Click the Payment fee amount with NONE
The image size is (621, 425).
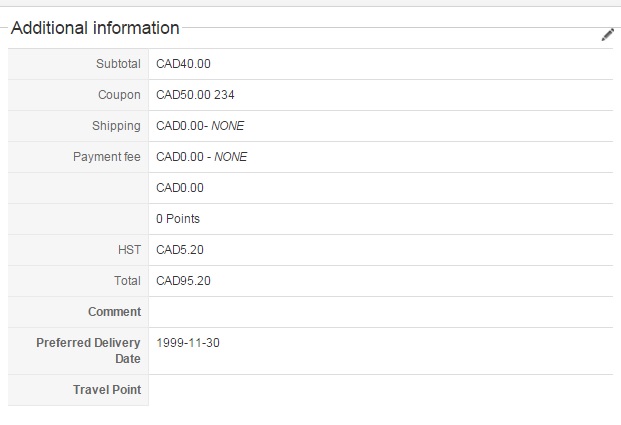pos(201,157)
